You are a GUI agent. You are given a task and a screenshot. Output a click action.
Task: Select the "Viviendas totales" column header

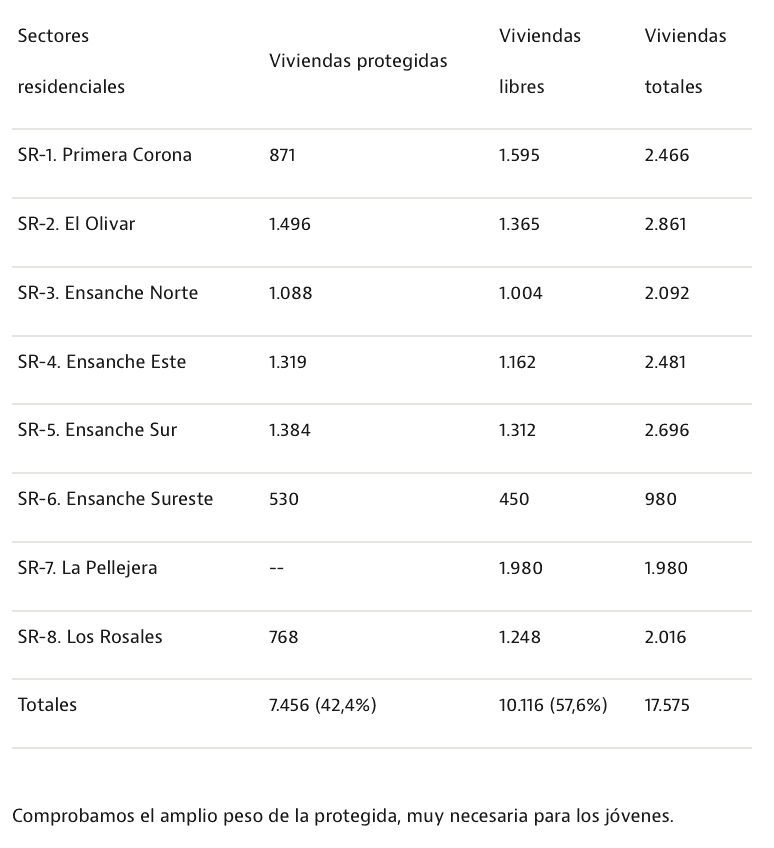685,61
